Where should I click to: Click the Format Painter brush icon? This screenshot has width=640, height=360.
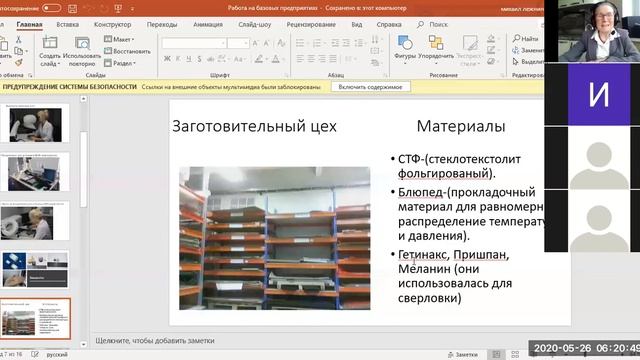[x=19, y=62]
